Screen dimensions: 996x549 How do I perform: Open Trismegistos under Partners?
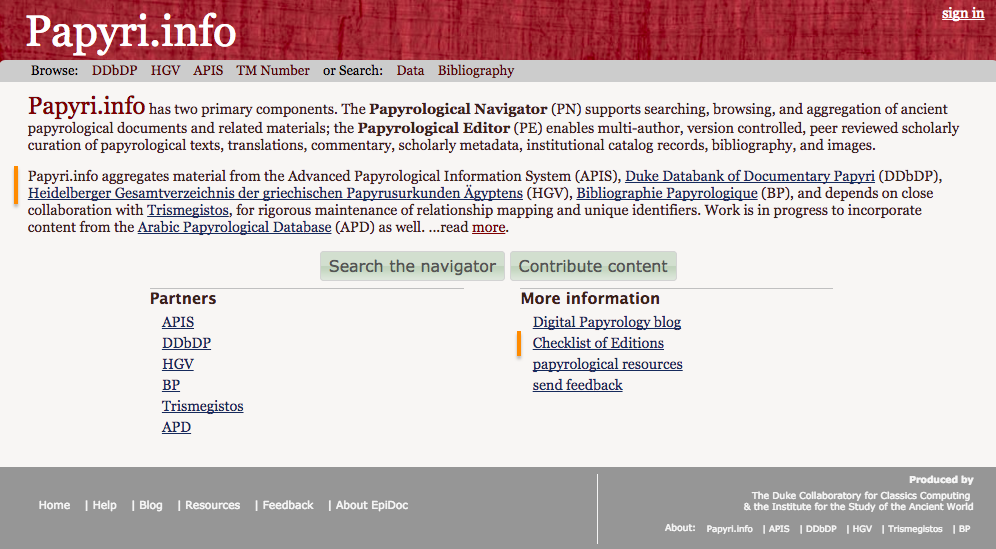tap(203, 406)
